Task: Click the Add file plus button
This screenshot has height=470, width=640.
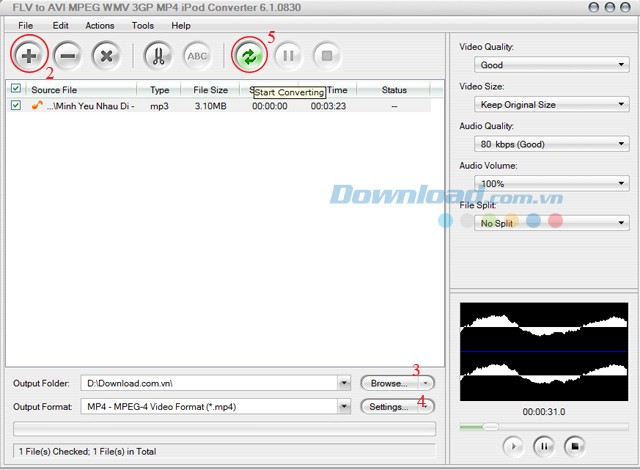Action: [29, 55]
